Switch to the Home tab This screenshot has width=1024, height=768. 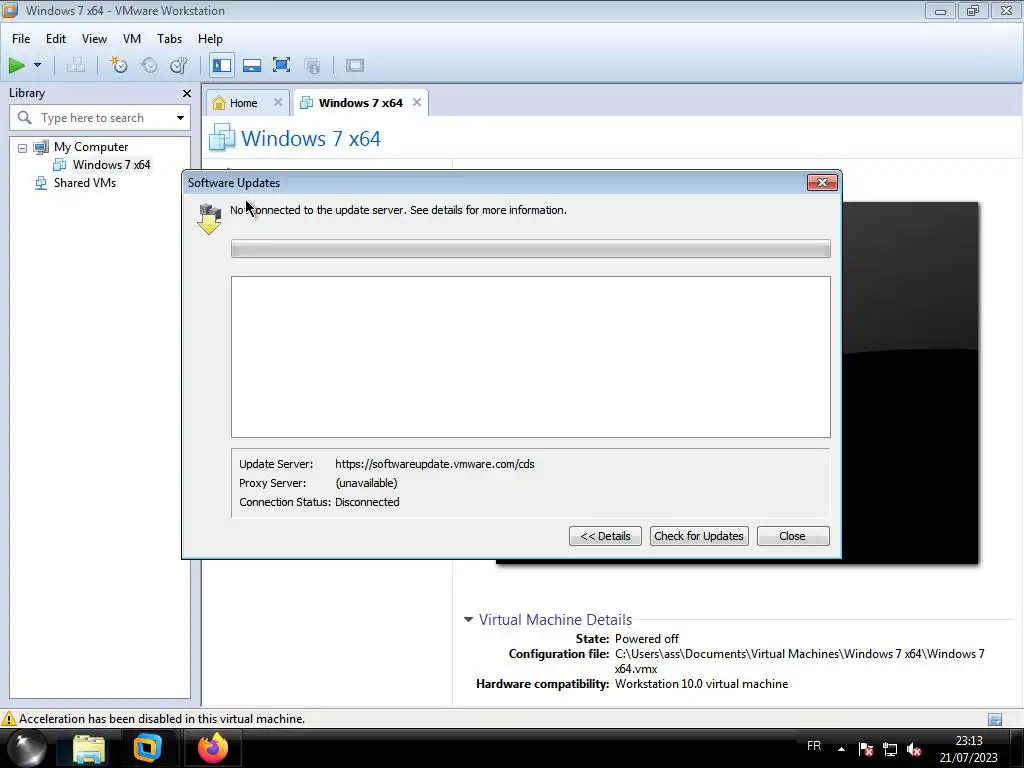pyautogui.click(x=244, y=103)
